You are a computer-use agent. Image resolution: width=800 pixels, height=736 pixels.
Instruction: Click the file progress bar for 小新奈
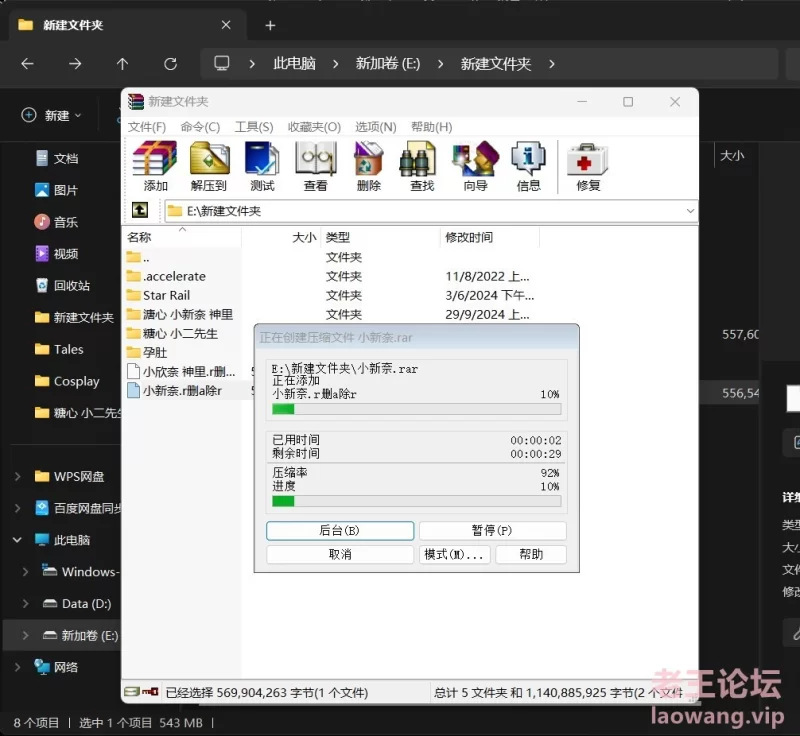click(416, 409)
